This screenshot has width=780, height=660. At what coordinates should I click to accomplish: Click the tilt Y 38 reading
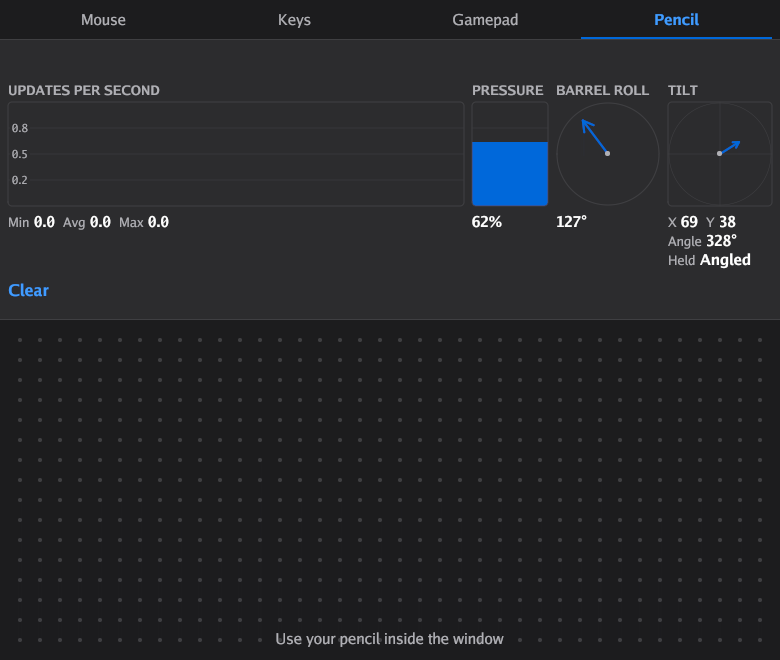click(721, 222)
